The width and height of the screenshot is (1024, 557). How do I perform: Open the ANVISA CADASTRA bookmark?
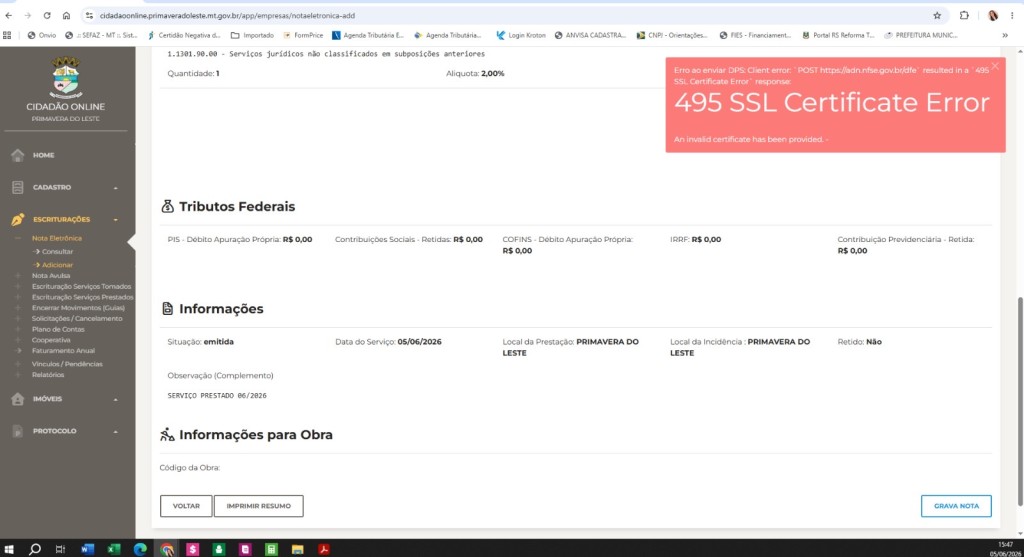(x=590, y=35)
